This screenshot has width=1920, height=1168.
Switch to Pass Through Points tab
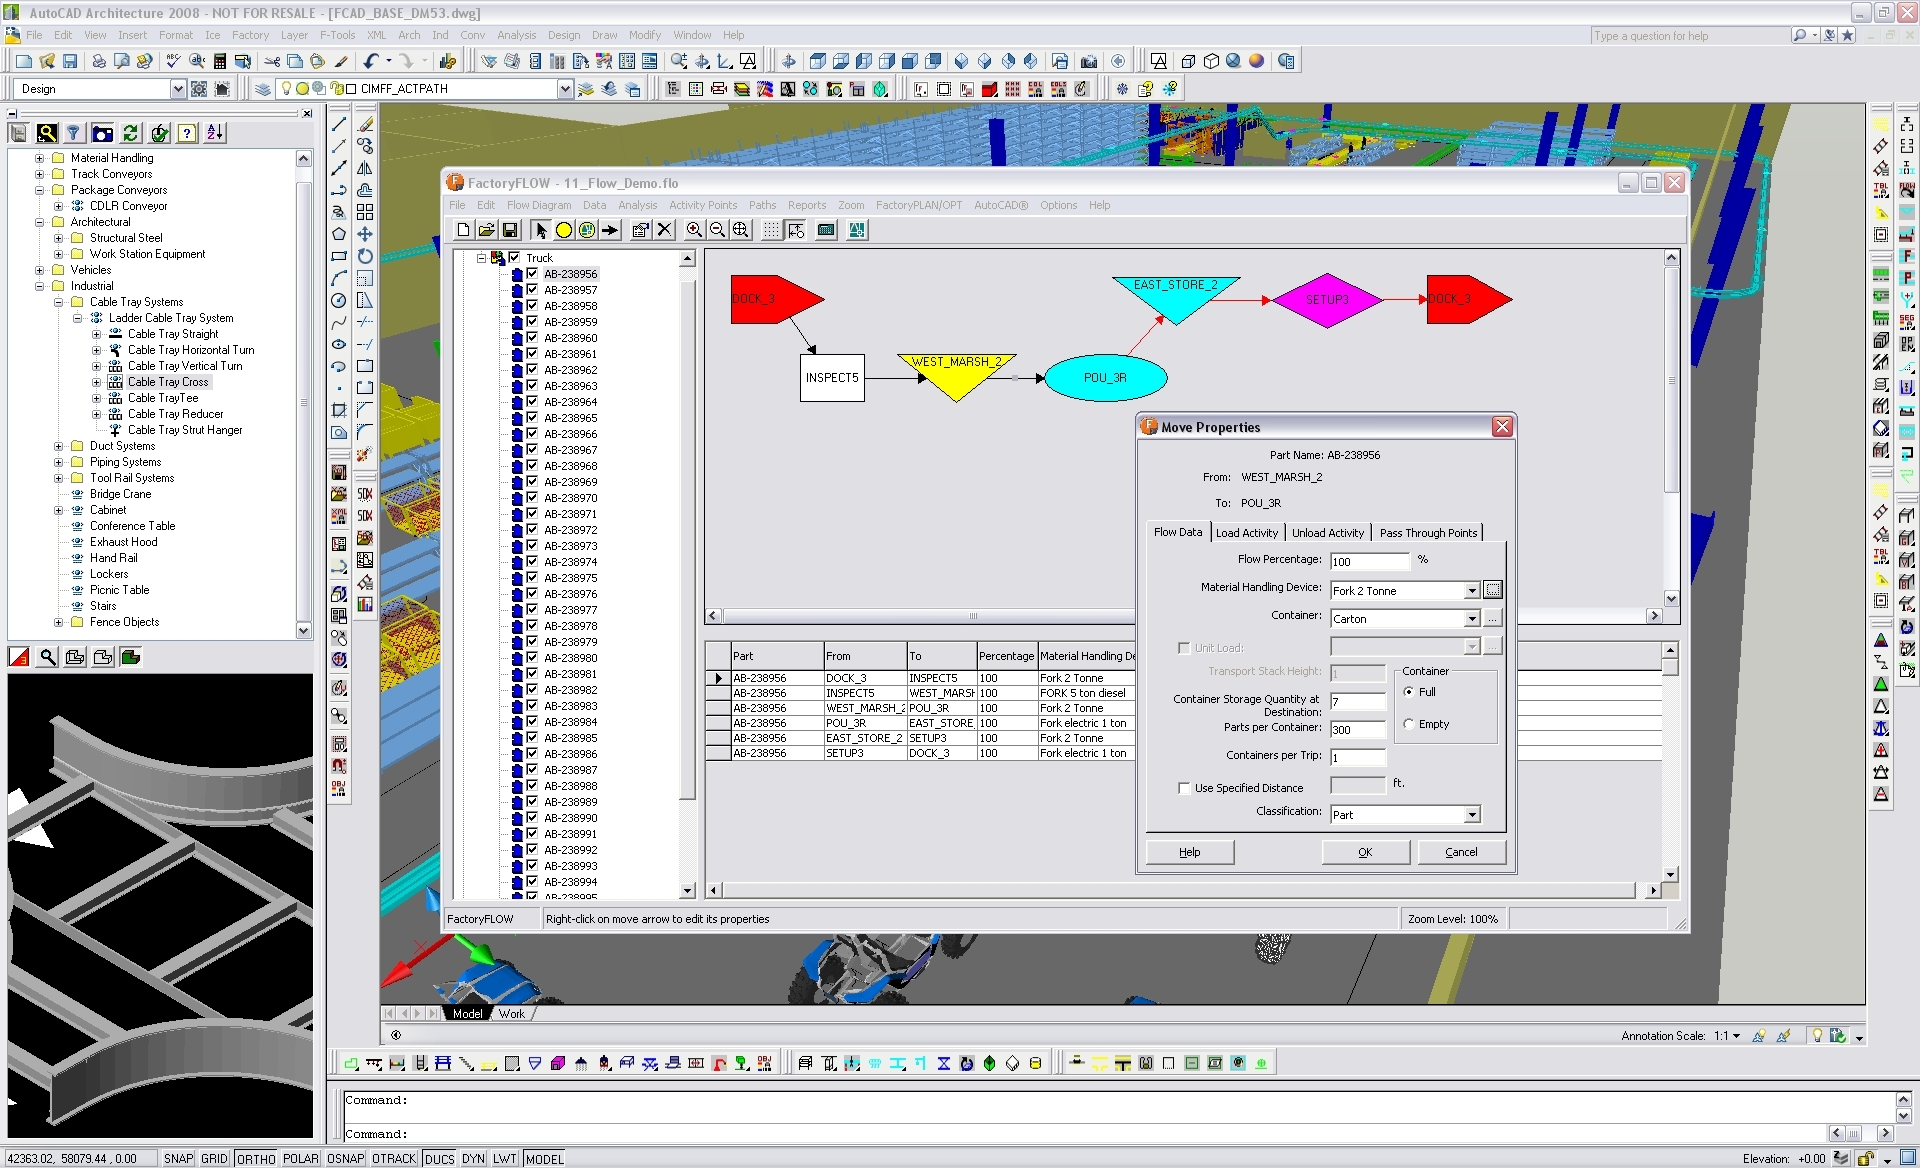[x=1428, y=533]
